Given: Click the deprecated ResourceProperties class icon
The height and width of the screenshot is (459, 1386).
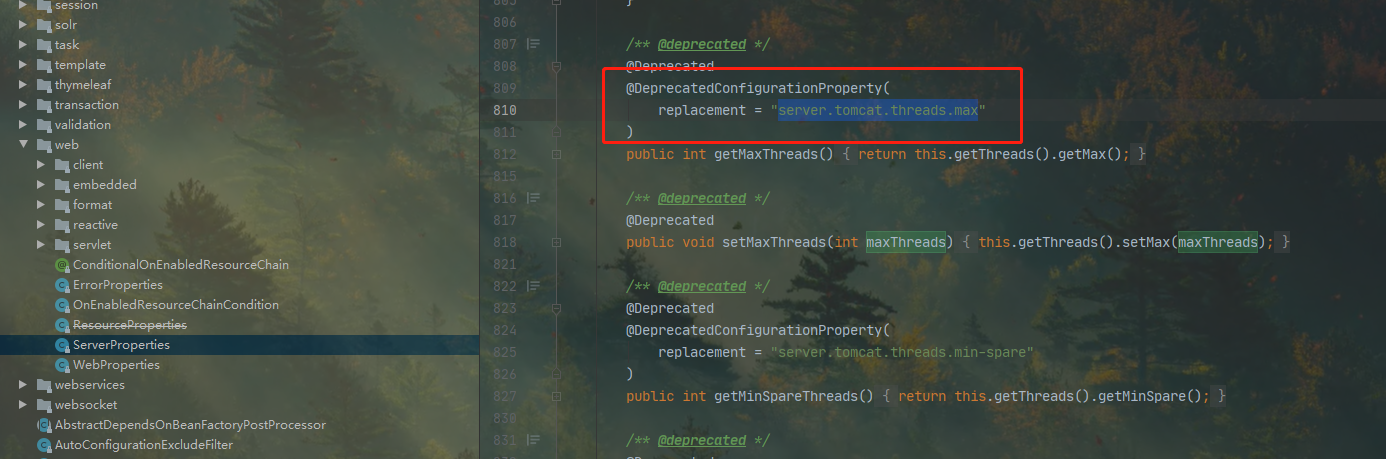Looking at the screenshot, I should pyautogui.click(x=63, y=325).
